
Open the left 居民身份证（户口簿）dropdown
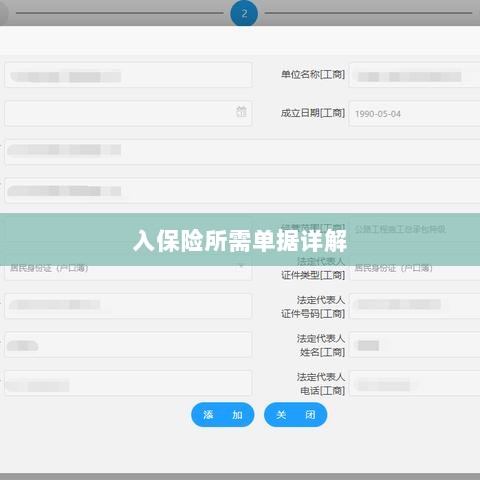pyautogui.click(x=128, y=269)
